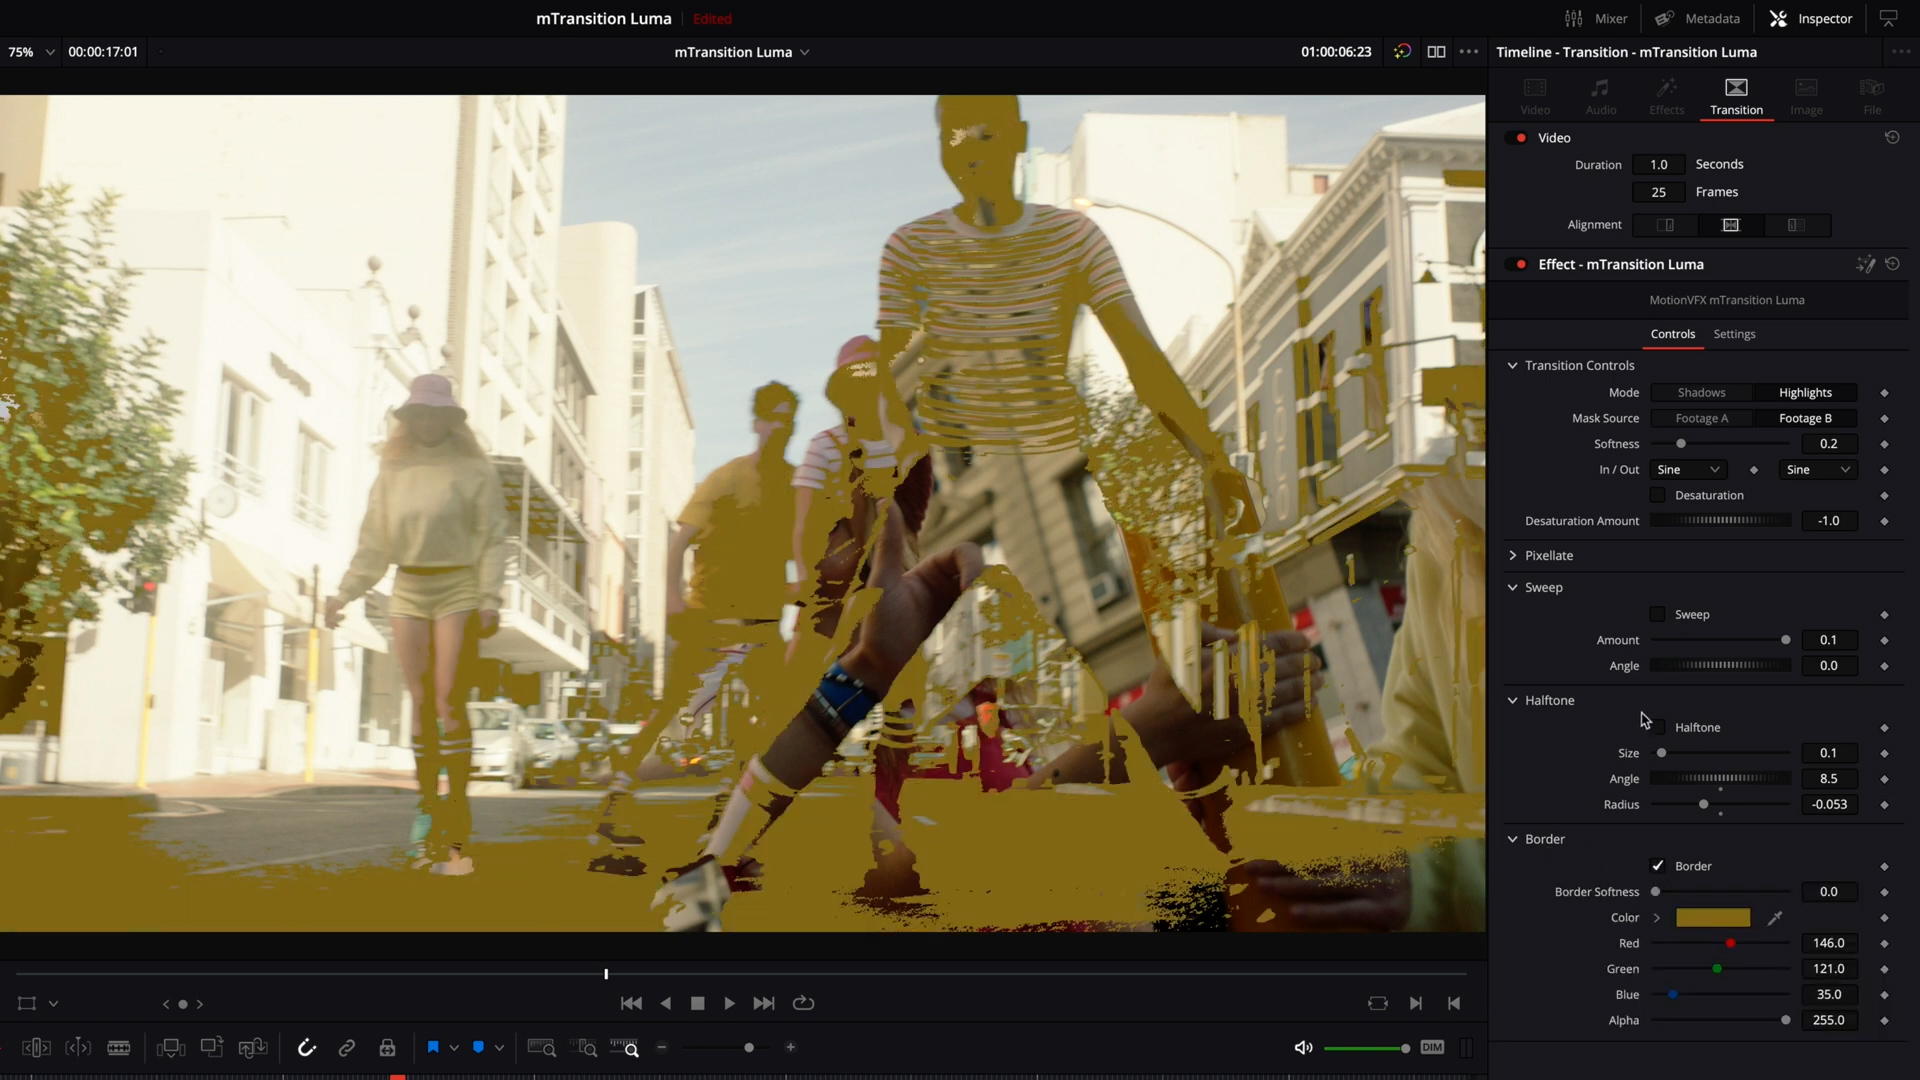Collapse the Halftone section
The width and height of the screenshot is (1920, 1080).
click(1513, 699)
